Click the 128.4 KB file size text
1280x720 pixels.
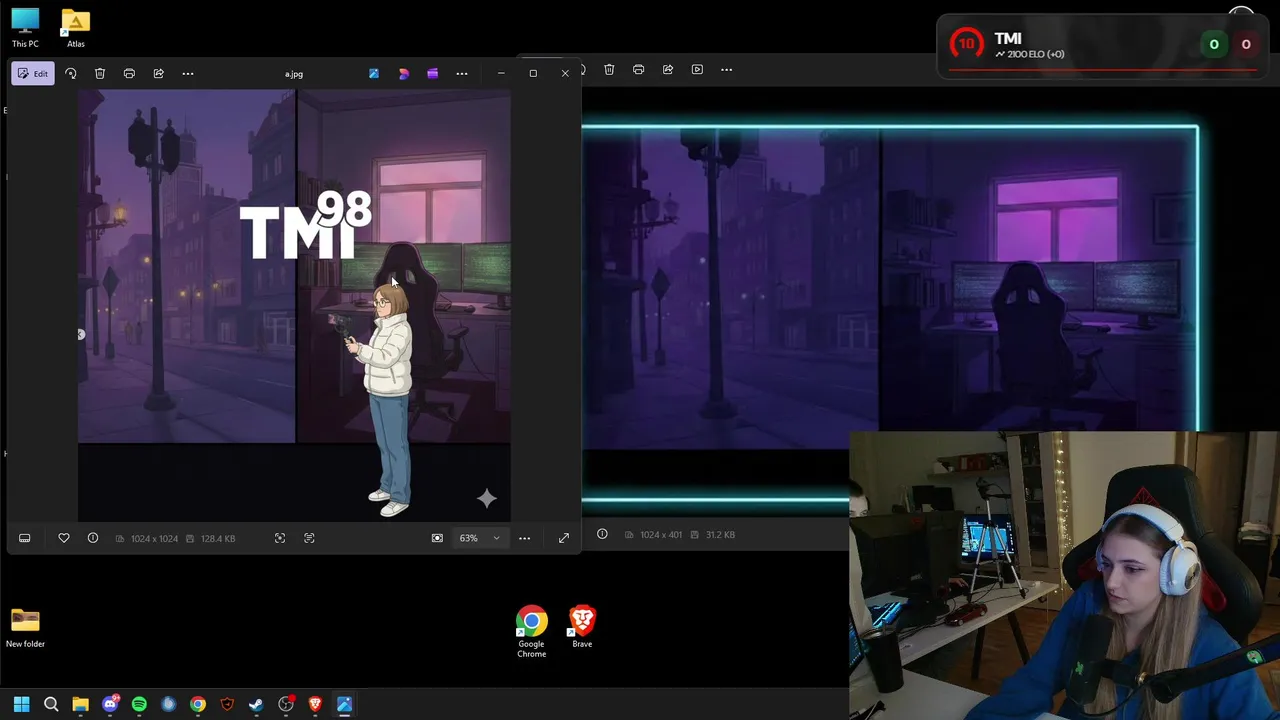(217, 538)
